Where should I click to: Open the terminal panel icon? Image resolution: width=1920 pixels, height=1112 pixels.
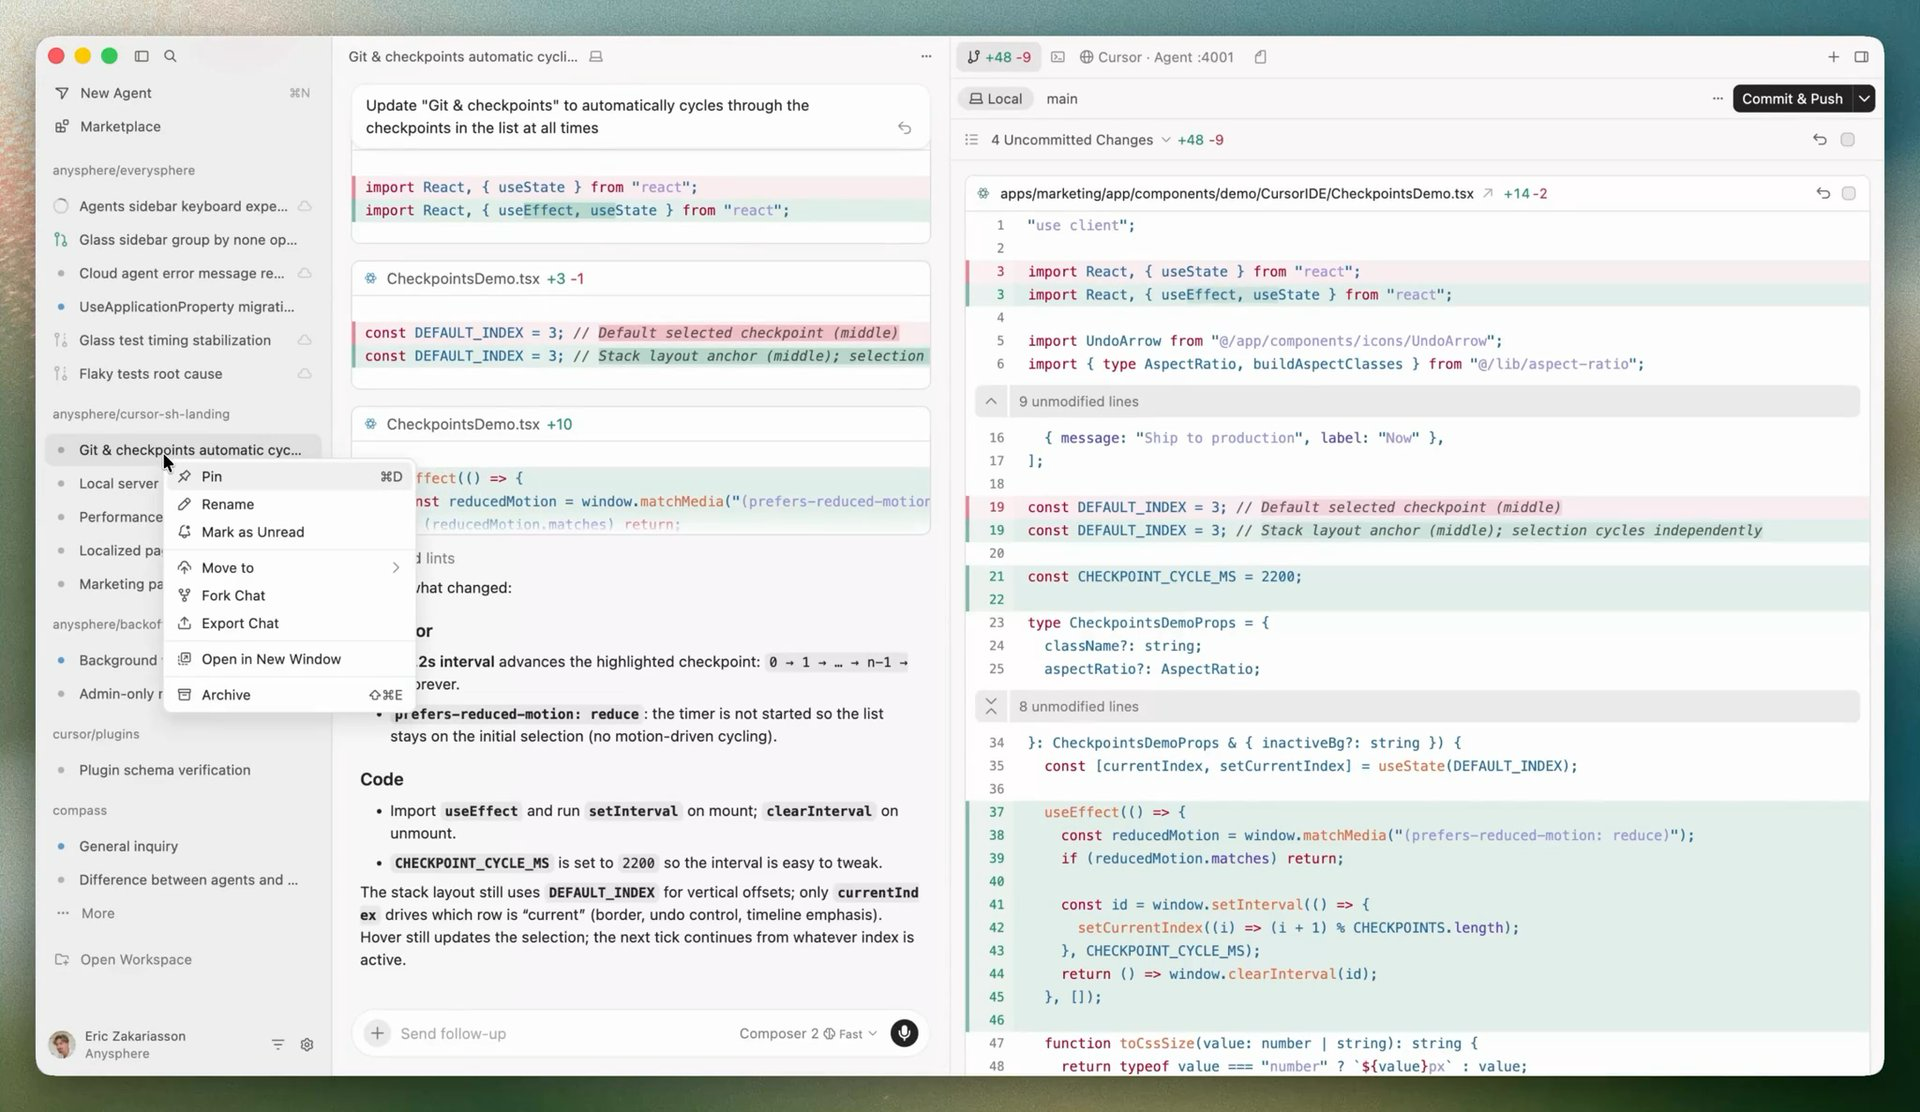tap(1058, 57)
